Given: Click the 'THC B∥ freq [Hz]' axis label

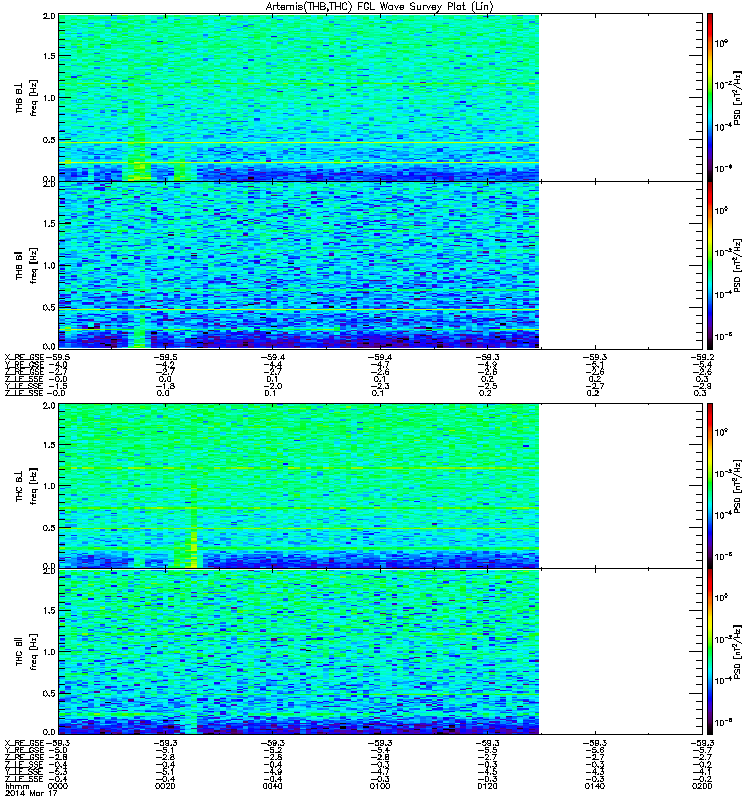Looking at the screenshot, I should coord(26,652).
